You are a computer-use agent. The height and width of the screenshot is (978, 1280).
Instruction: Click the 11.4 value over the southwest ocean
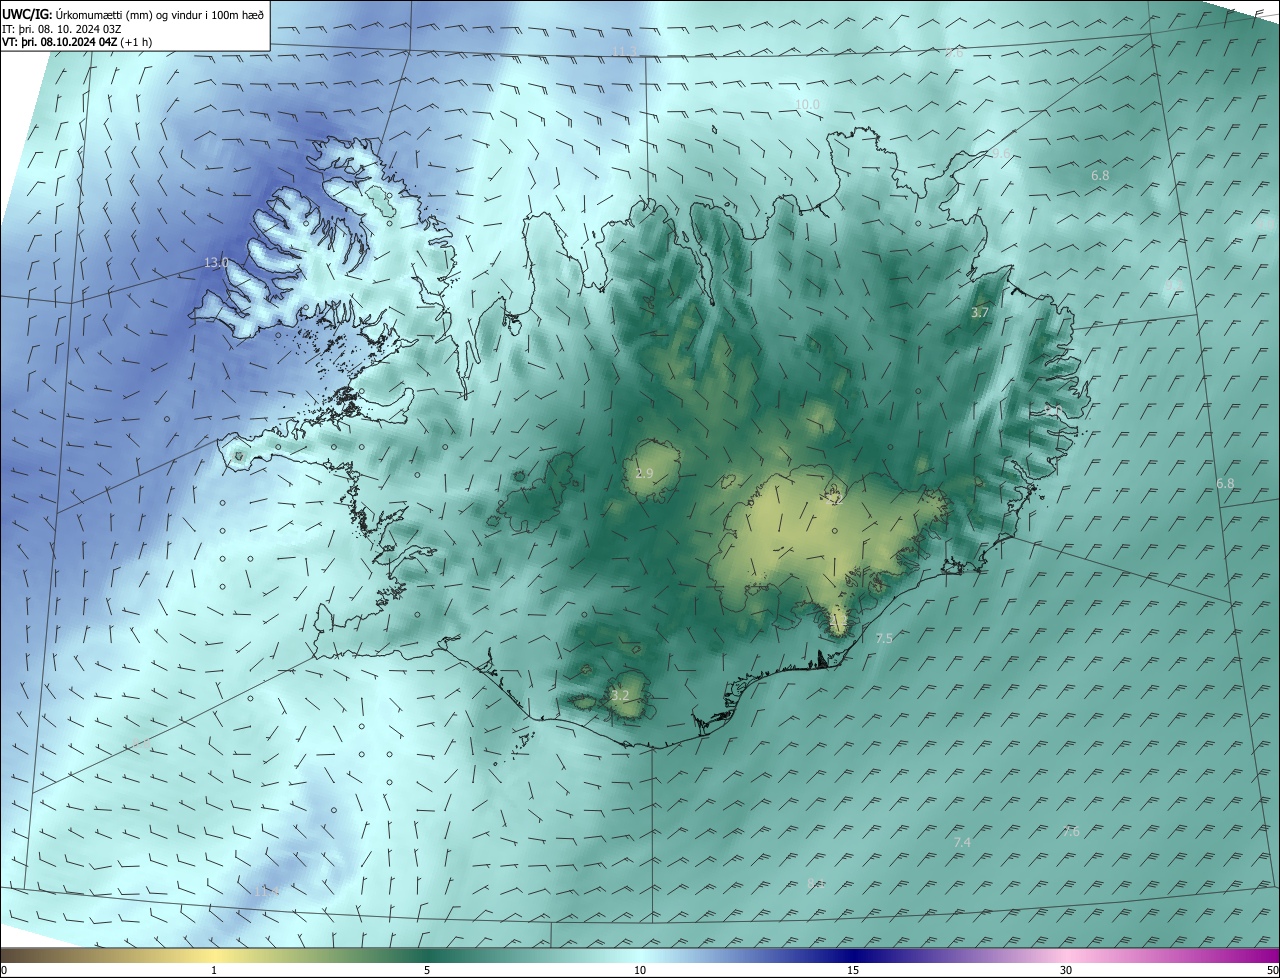point(266,891)
